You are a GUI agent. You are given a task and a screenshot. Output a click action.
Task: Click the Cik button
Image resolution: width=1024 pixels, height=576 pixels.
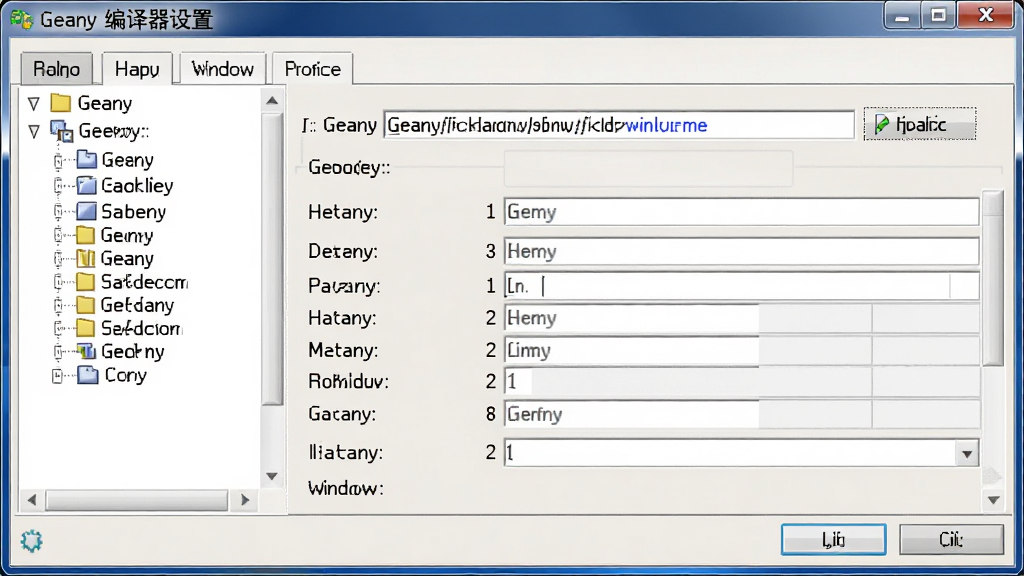coord(951,539)
